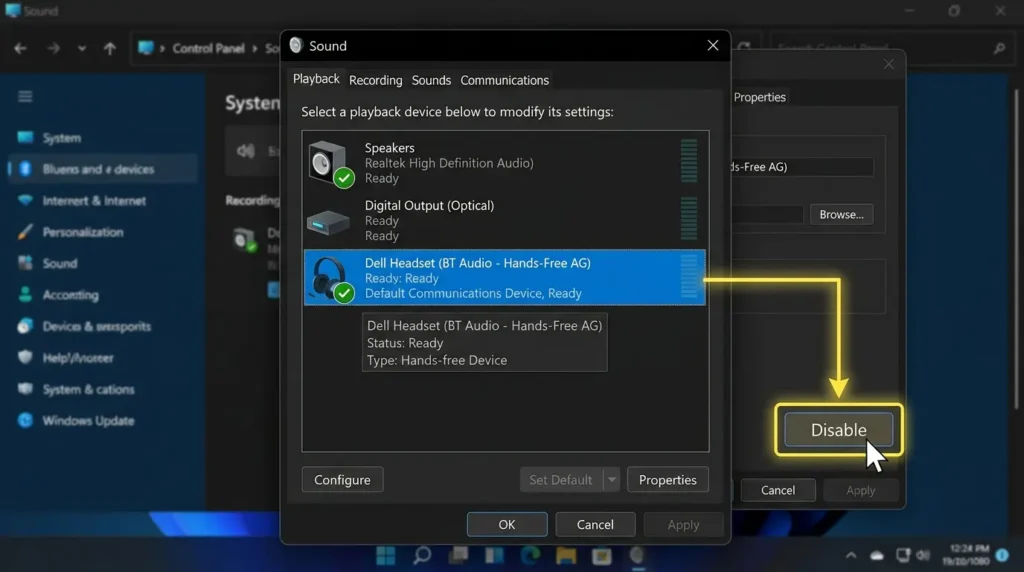Click the Digital Output level meter
1024x572 pixels.
tap(688, 219)
